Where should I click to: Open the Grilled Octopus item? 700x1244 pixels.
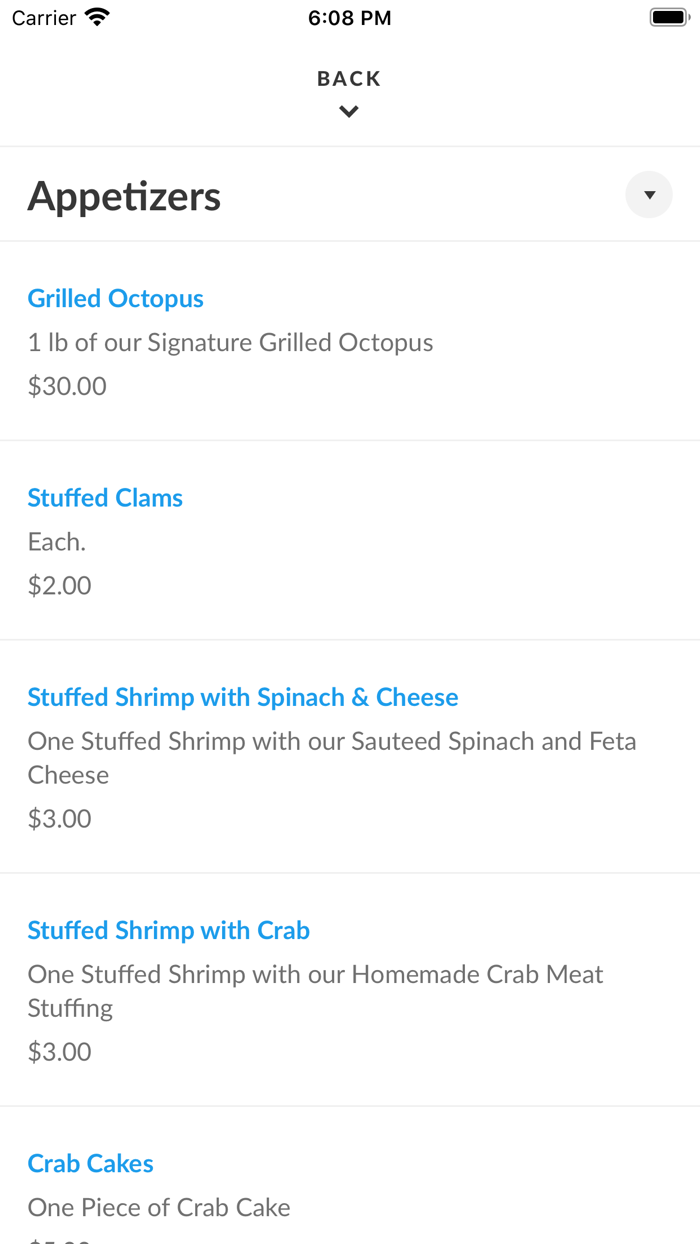click(115, 298)
